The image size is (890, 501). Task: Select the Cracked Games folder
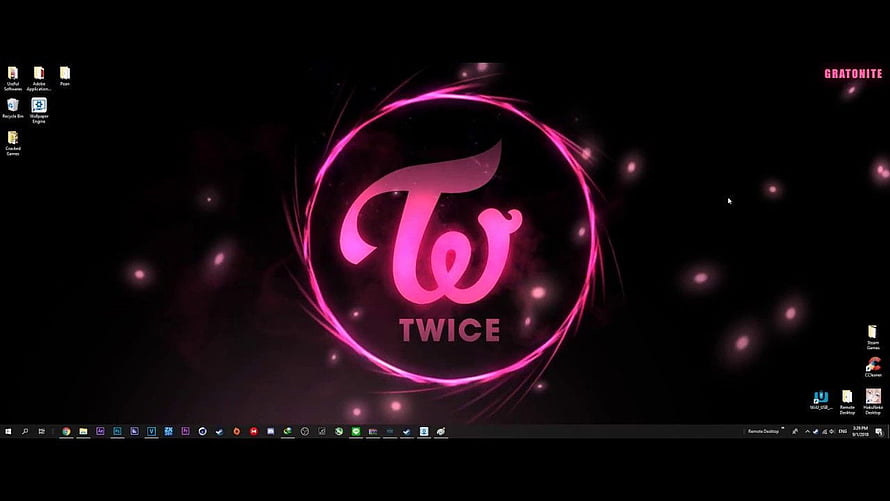(12, 143)
